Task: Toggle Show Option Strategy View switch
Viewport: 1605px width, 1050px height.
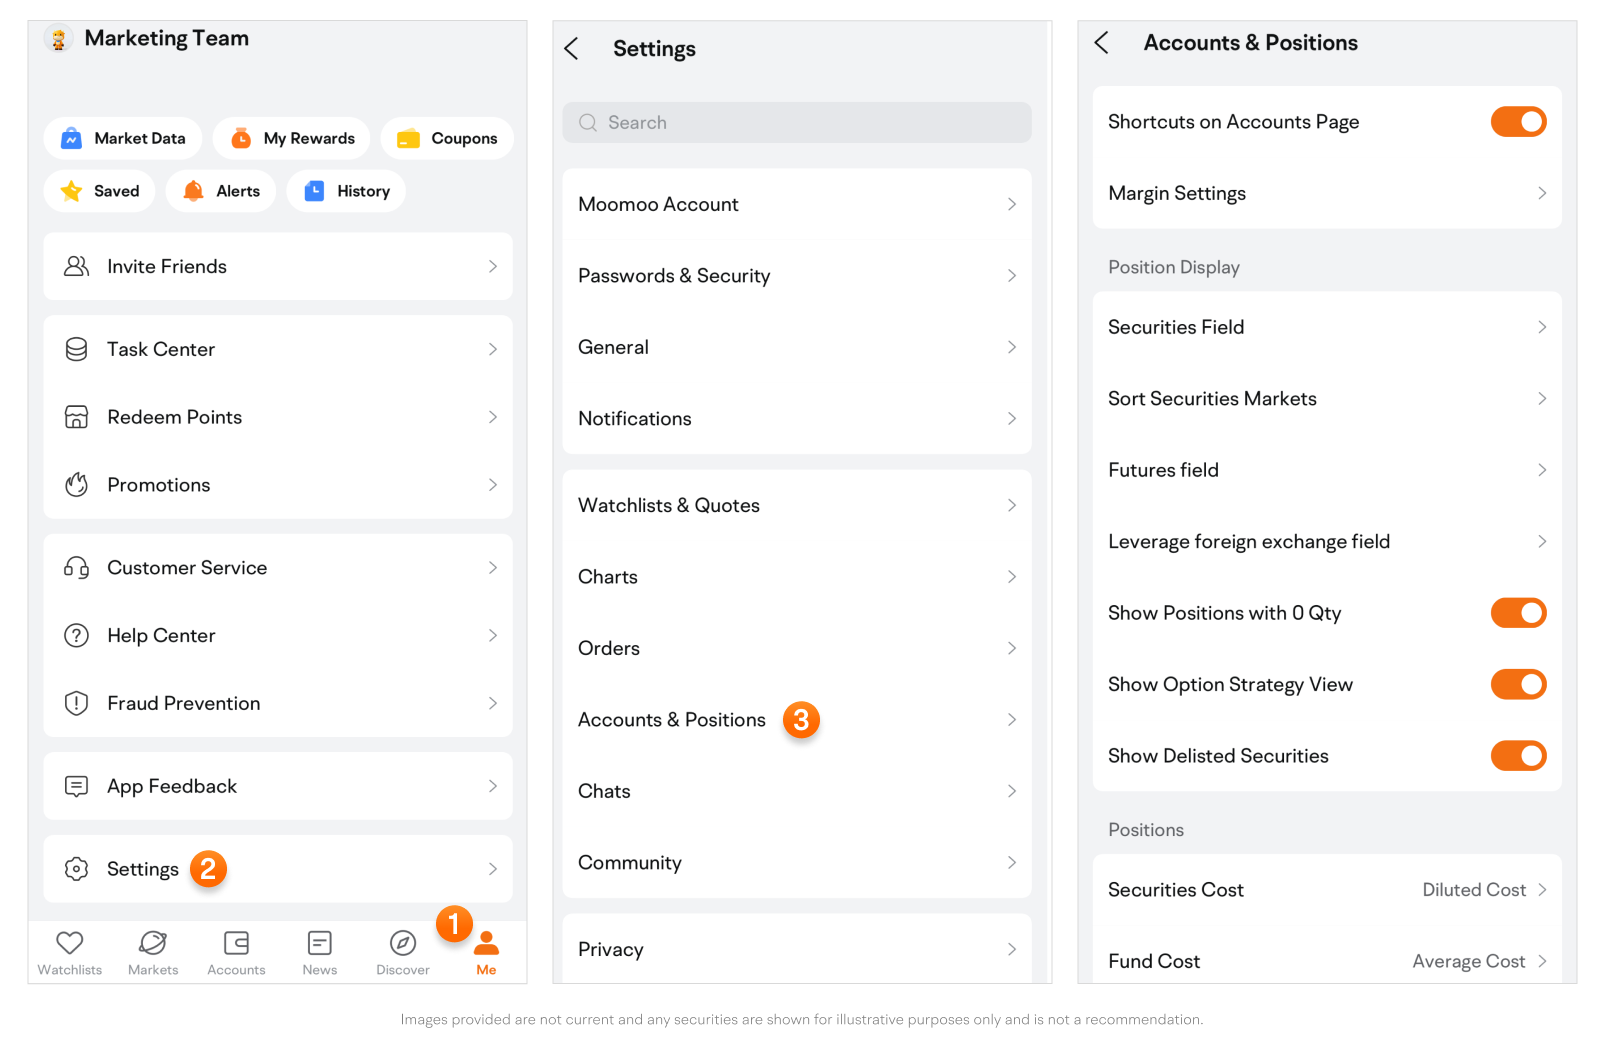Action: (1518, 684)
